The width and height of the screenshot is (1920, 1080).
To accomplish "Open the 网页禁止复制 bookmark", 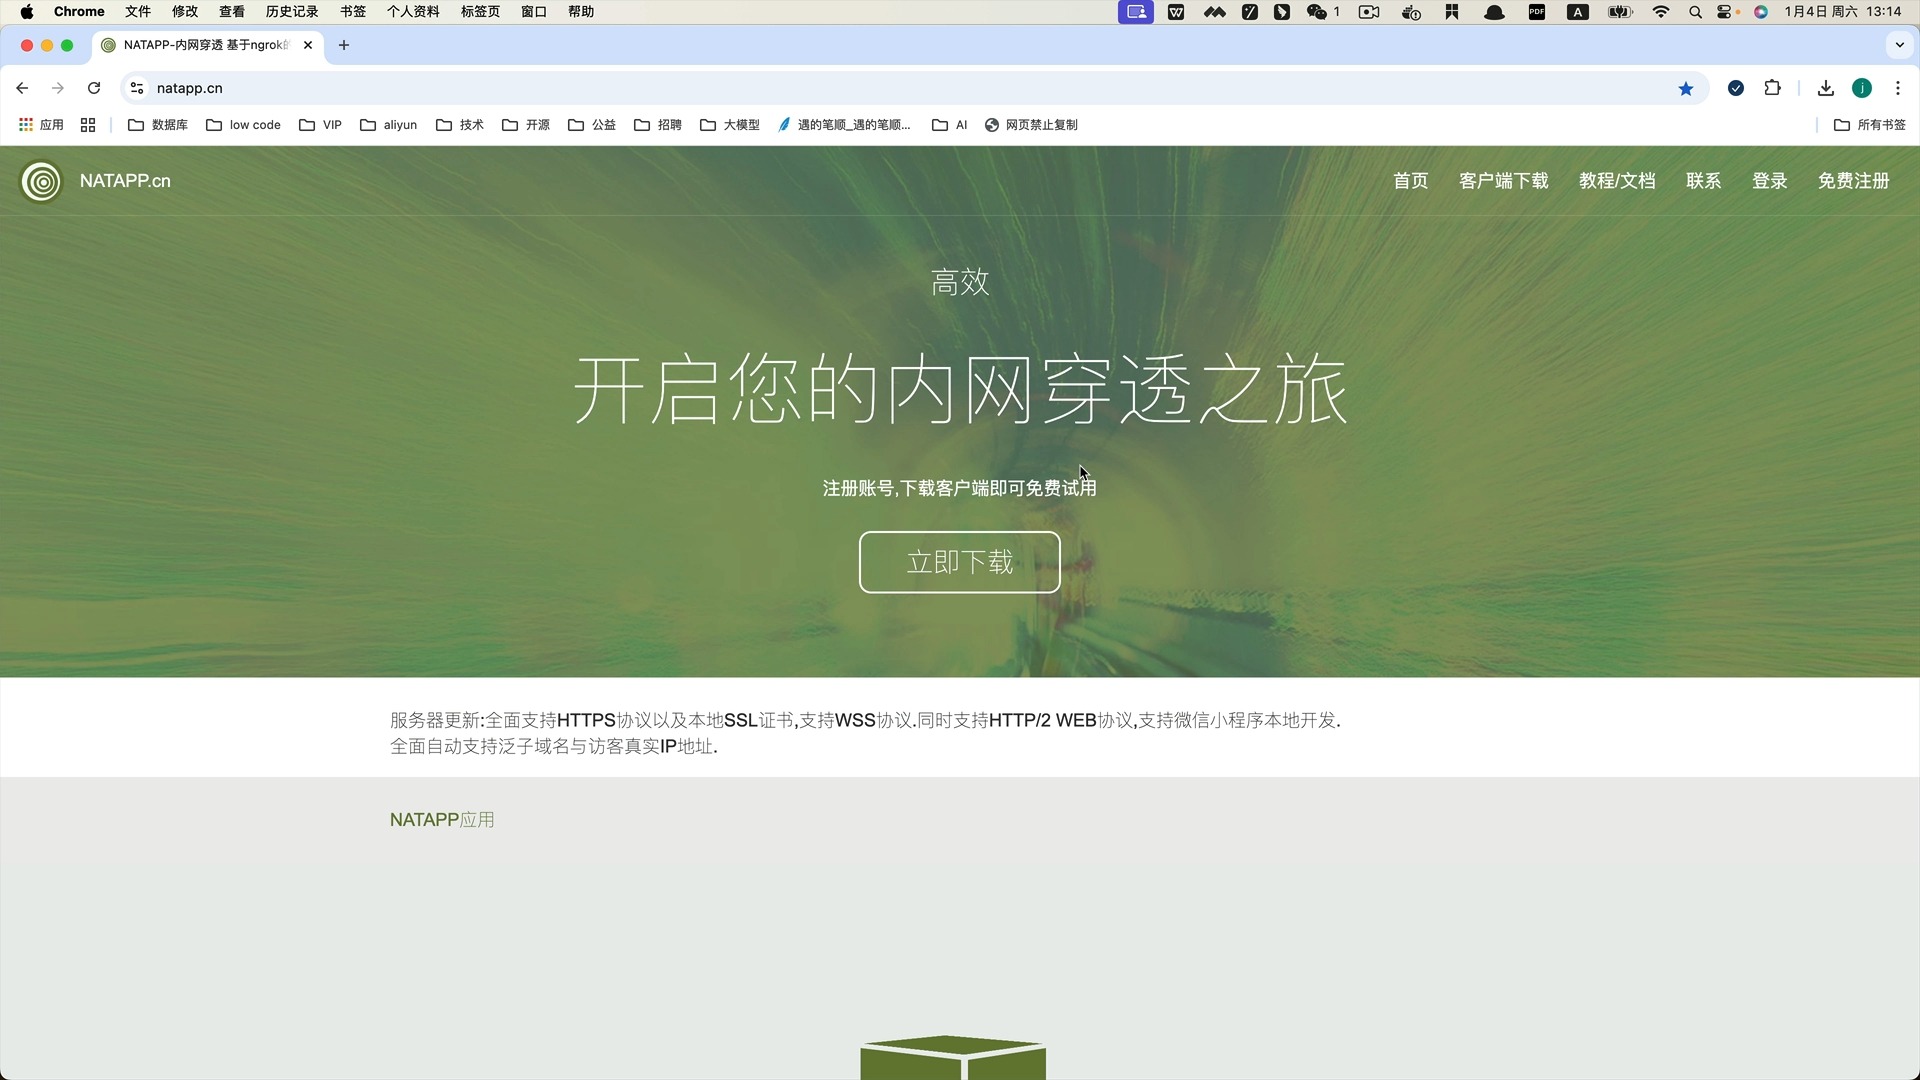I will pos(1031,125).
